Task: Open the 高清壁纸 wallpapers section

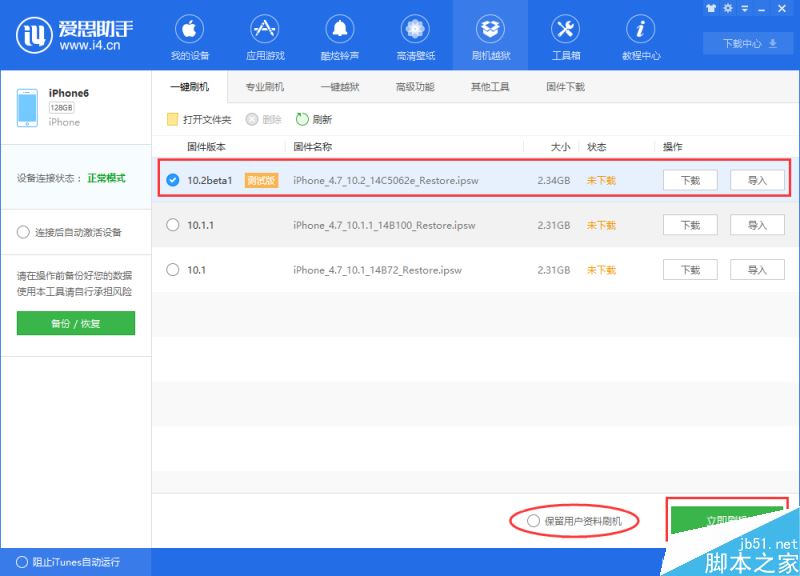Action: (x=415, y=37)
